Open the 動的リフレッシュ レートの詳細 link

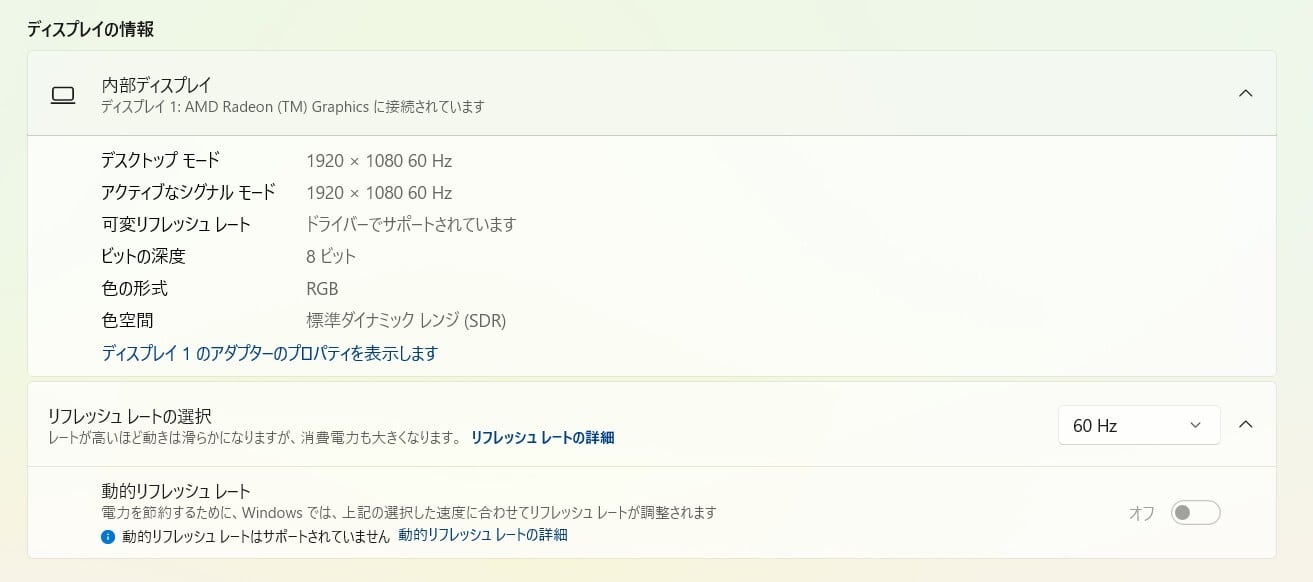pyautogui.click(x=482, y=535)
